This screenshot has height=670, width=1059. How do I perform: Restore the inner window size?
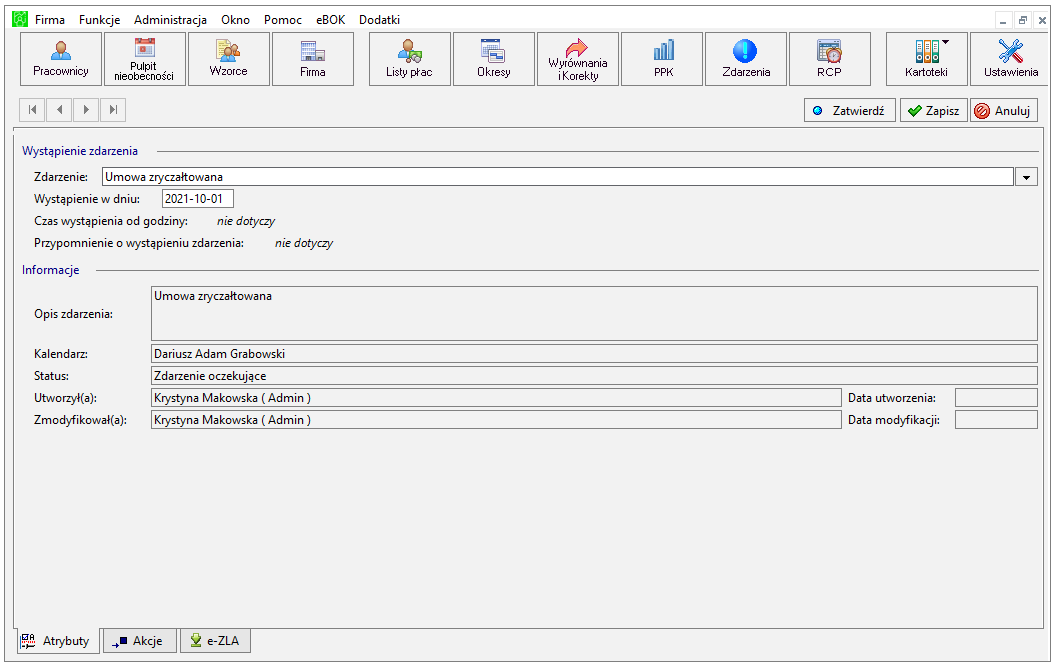[1023, 20]
